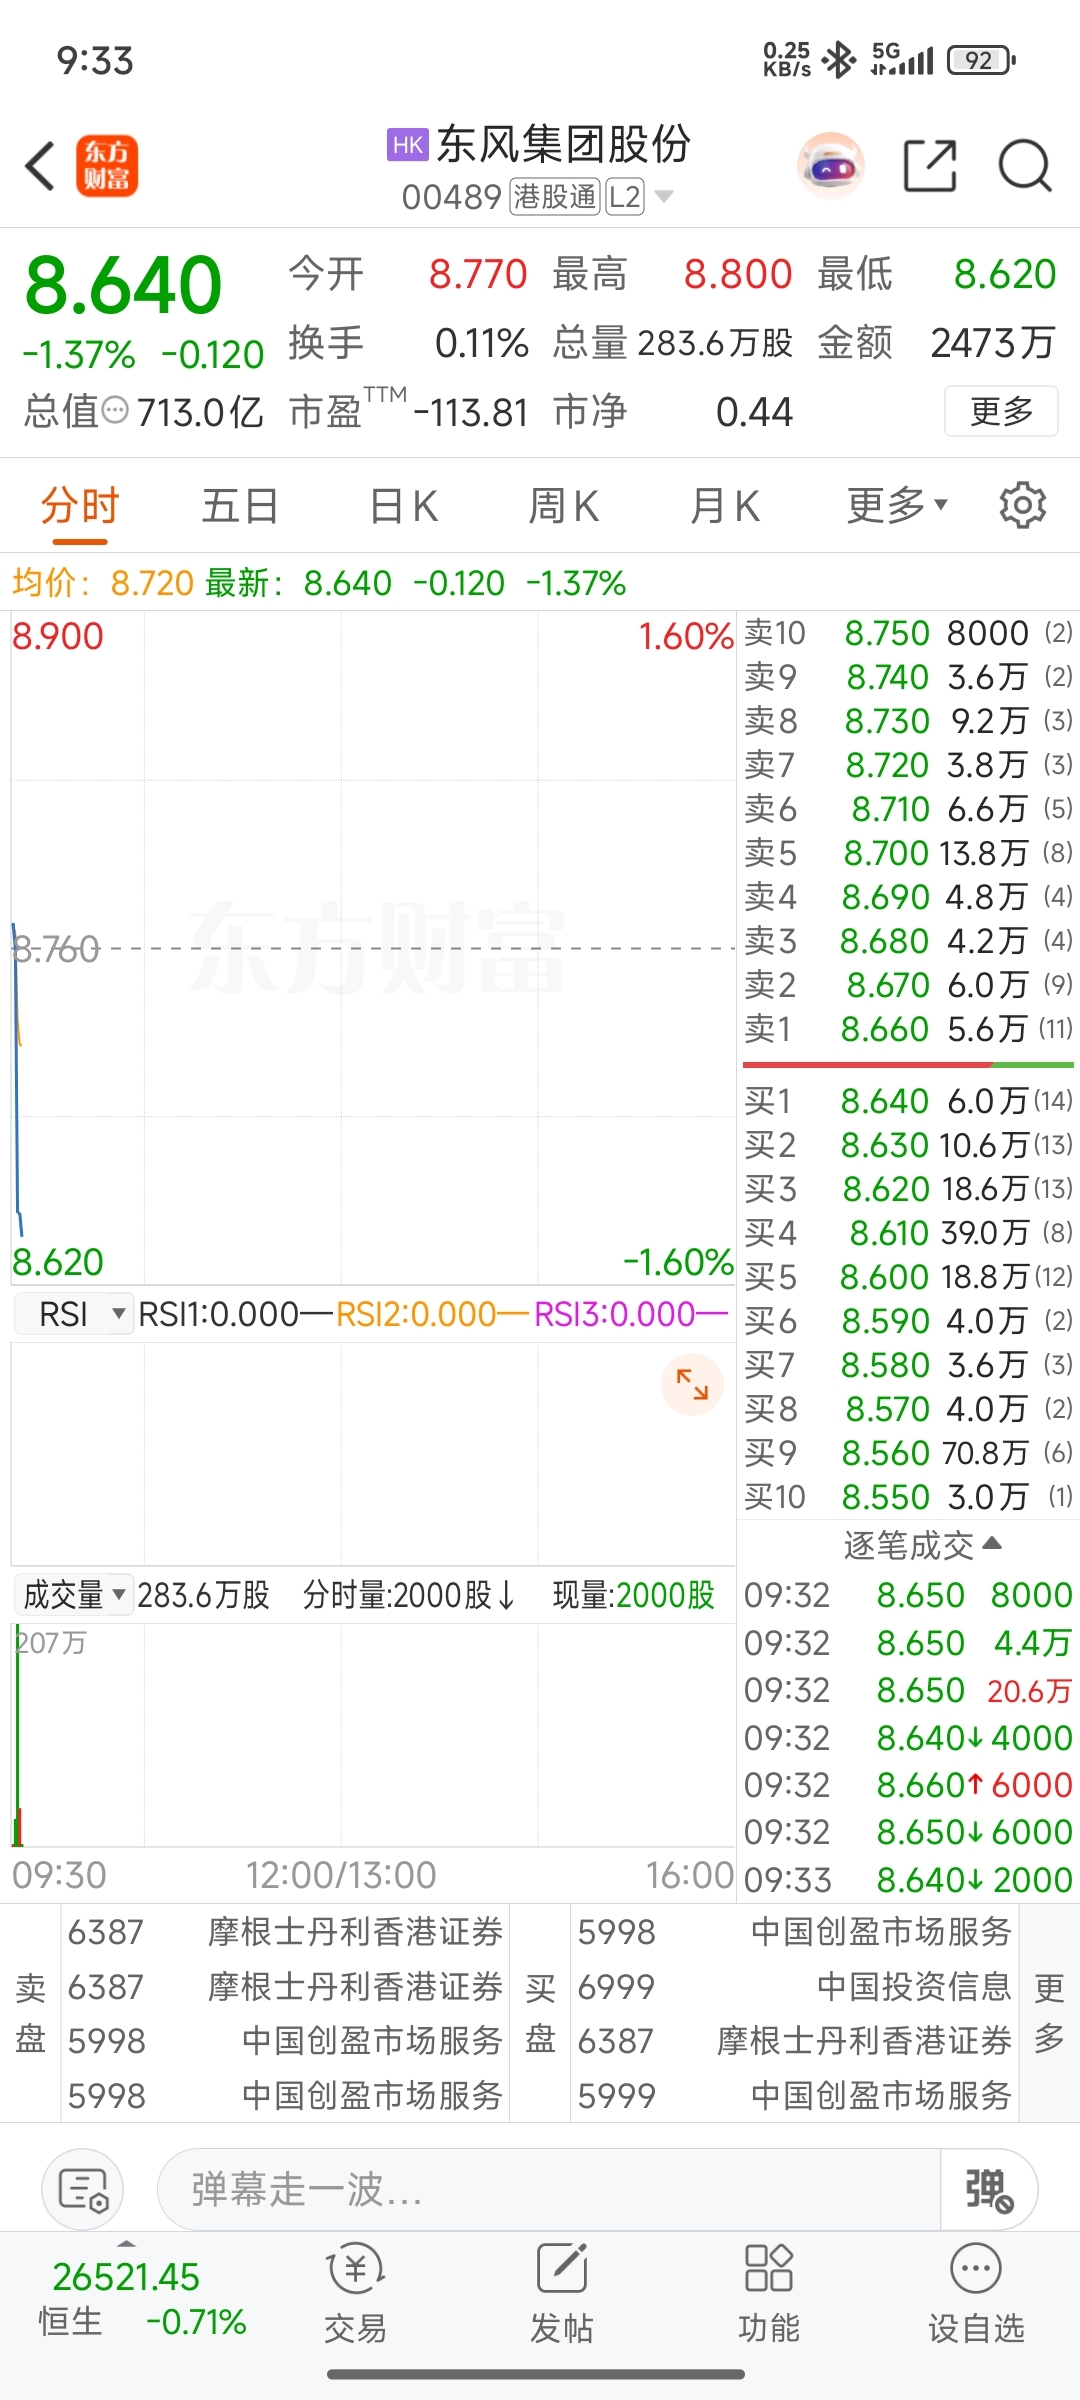The image size is (1080, 2400).
Task: Switch to the 日K tab
Action: click(x=403, y=506)
